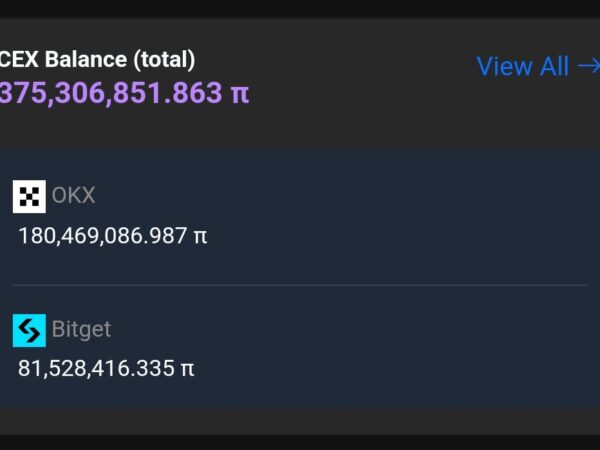This screenshot has width=600, height=450.
Task: Click the word "All" in View All
Action: click(554, 67)
